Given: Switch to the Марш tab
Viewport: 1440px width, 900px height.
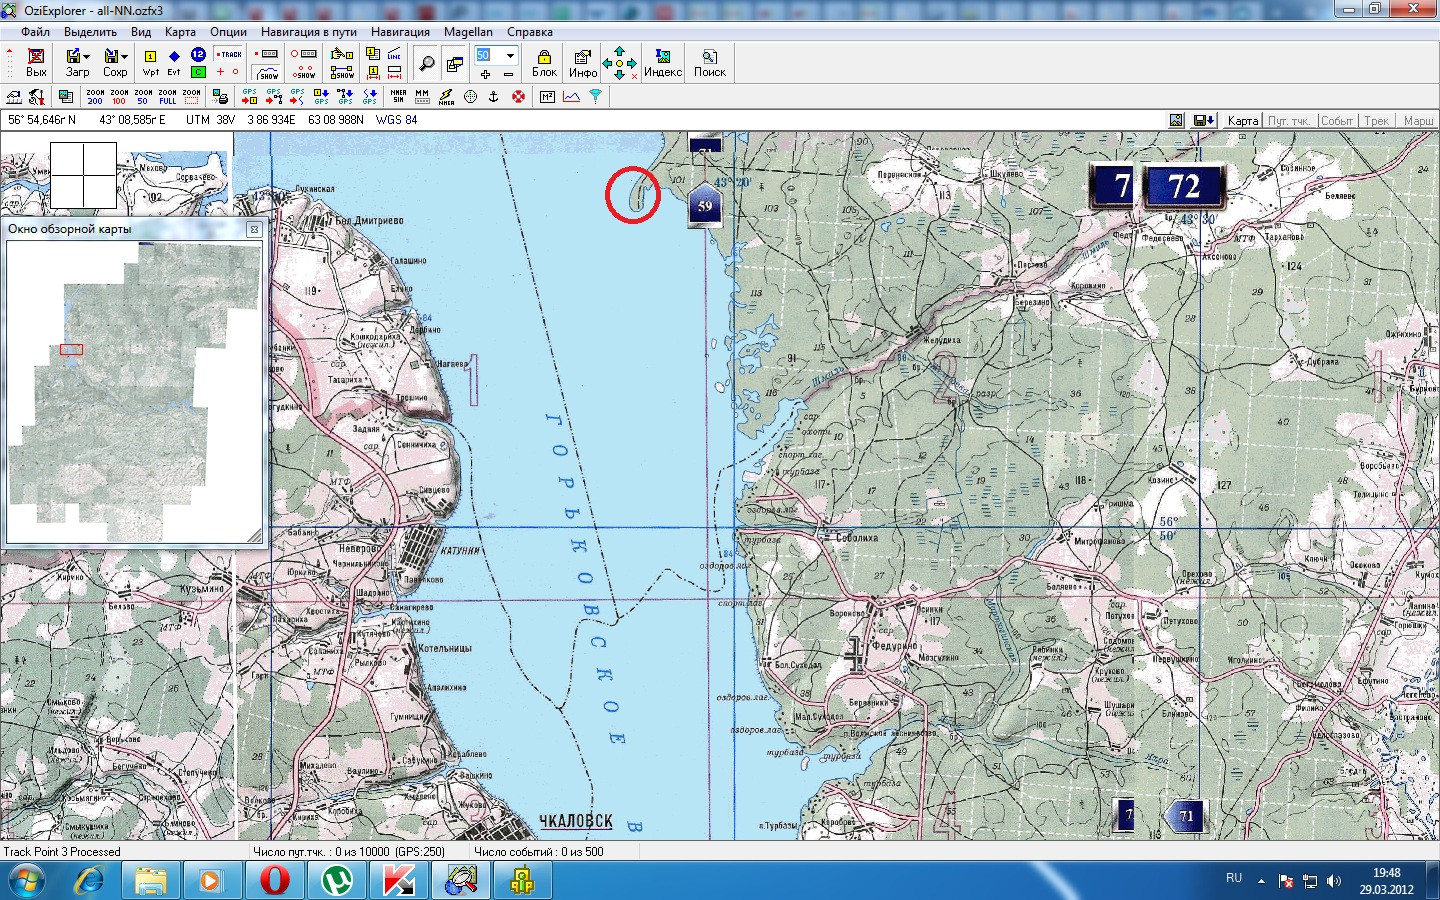Looking at the screenshot, I should click(x=1418, y=120).
